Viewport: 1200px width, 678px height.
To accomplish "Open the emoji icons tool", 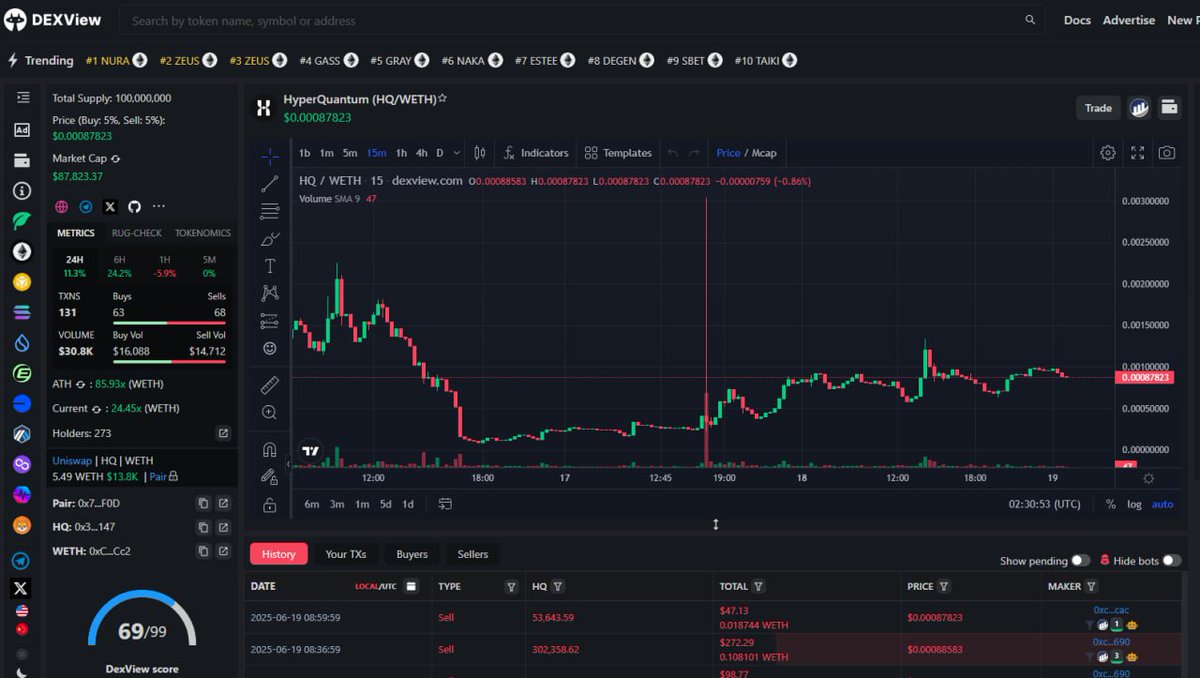I will click(x=269, y=348).
